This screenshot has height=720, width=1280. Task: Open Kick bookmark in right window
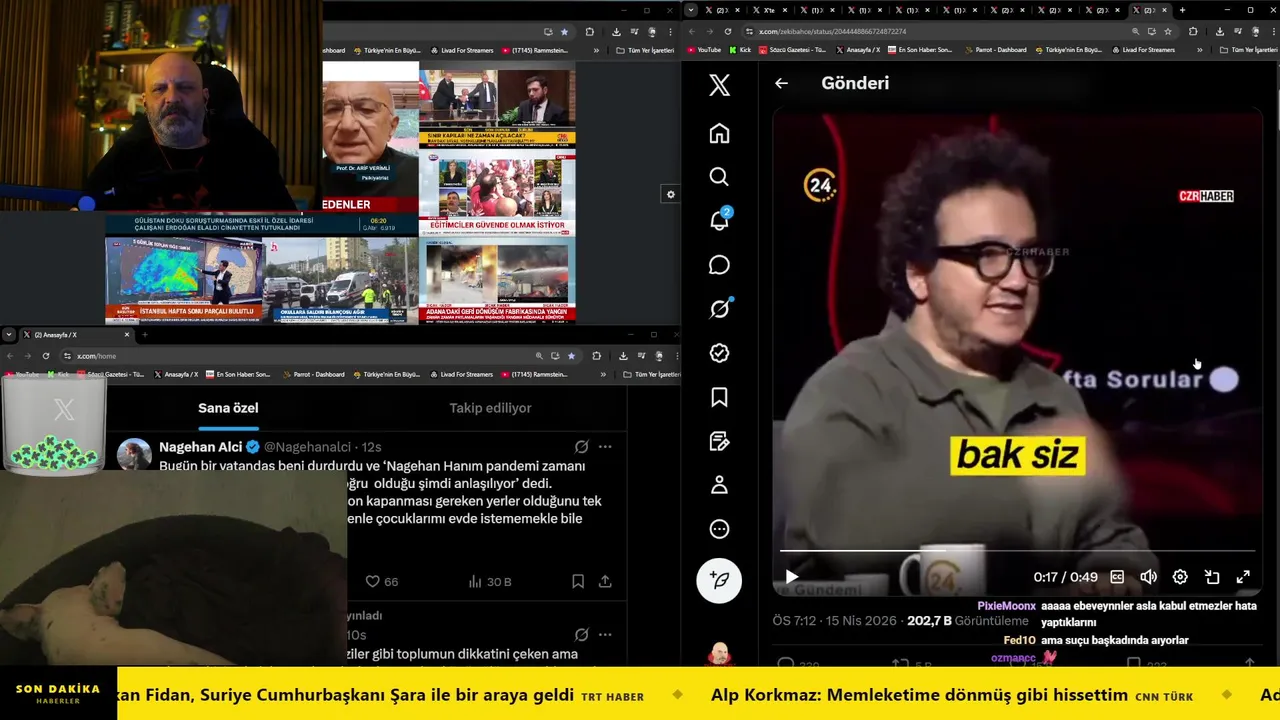(x=741, y=50)
